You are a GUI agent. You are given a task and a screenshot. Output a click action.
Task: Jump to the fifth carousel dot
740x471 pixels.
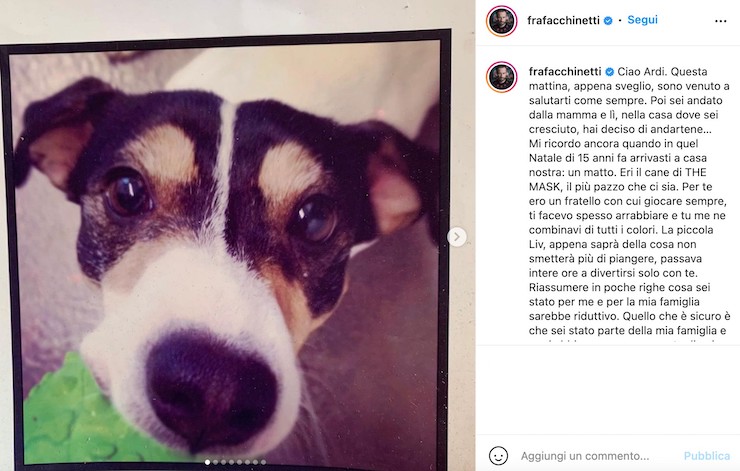pos(239,463)
